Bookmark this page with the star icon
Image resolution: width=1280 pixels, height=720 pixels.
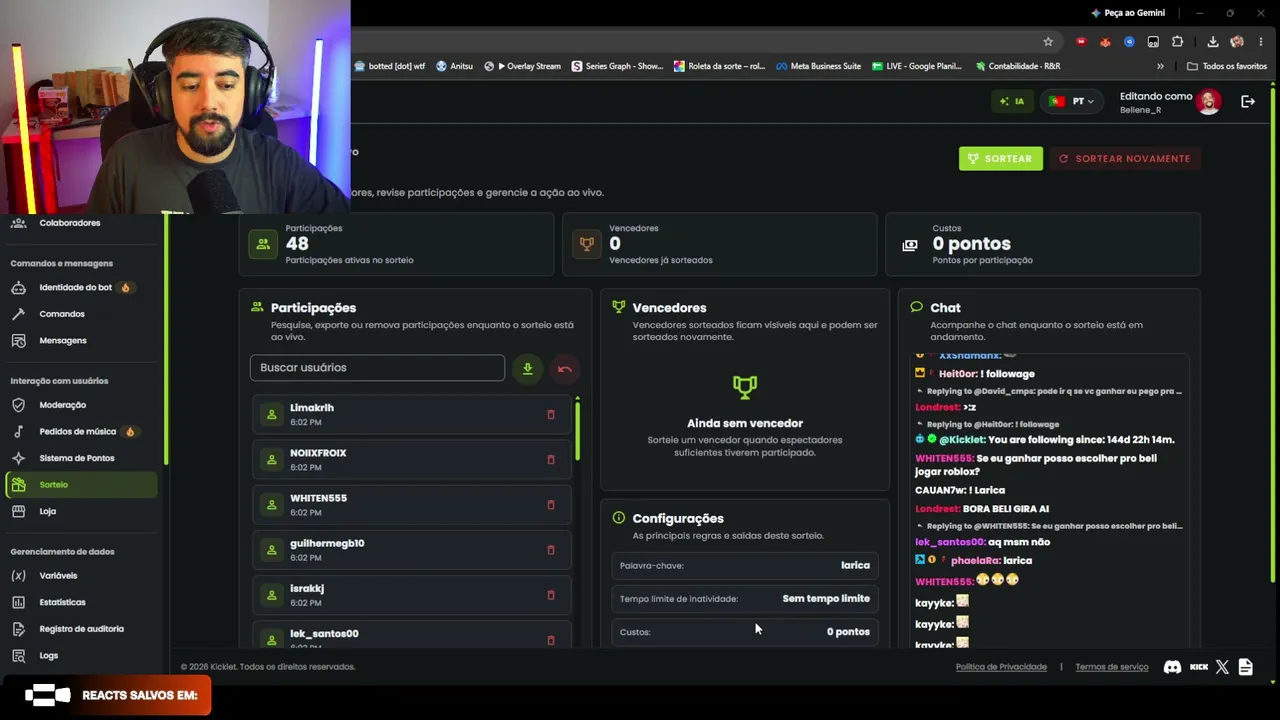click(1048, 42)
